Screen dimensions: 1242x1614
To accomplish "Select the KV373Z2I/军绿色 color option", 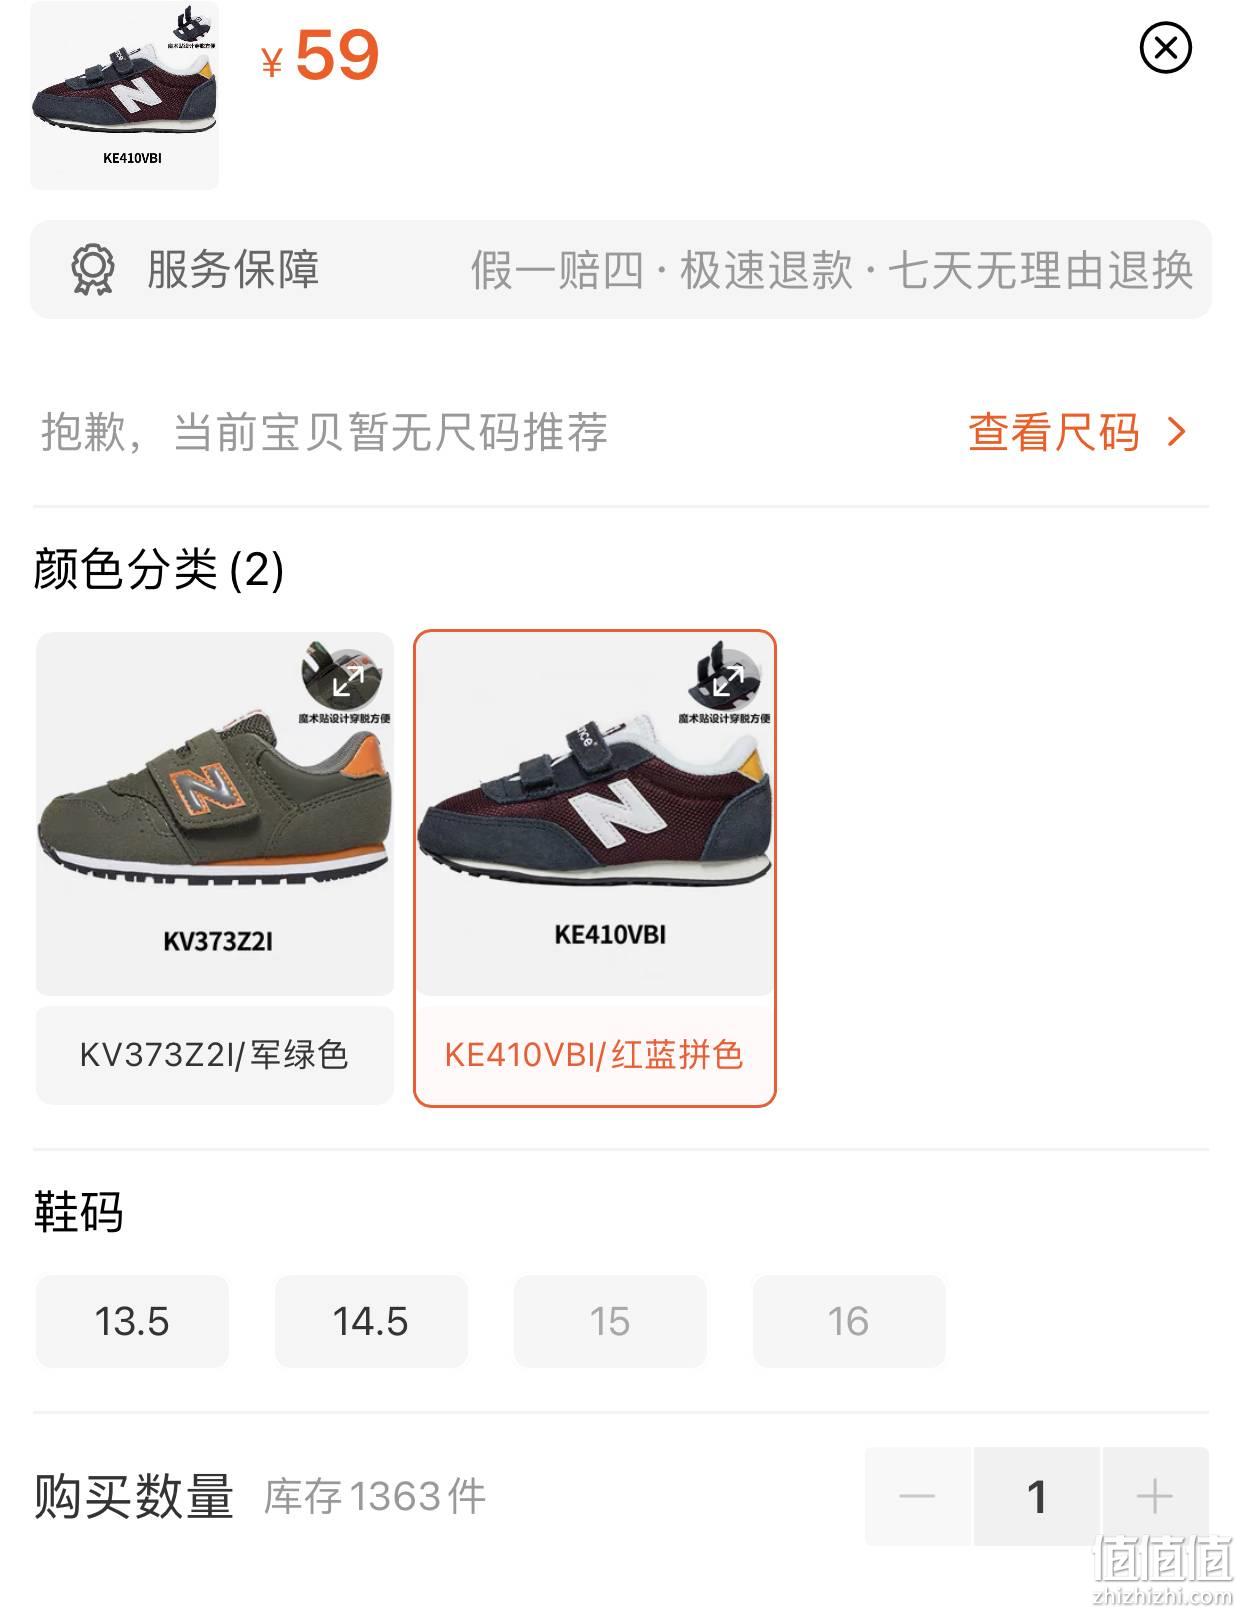I will pos(215,1055).
